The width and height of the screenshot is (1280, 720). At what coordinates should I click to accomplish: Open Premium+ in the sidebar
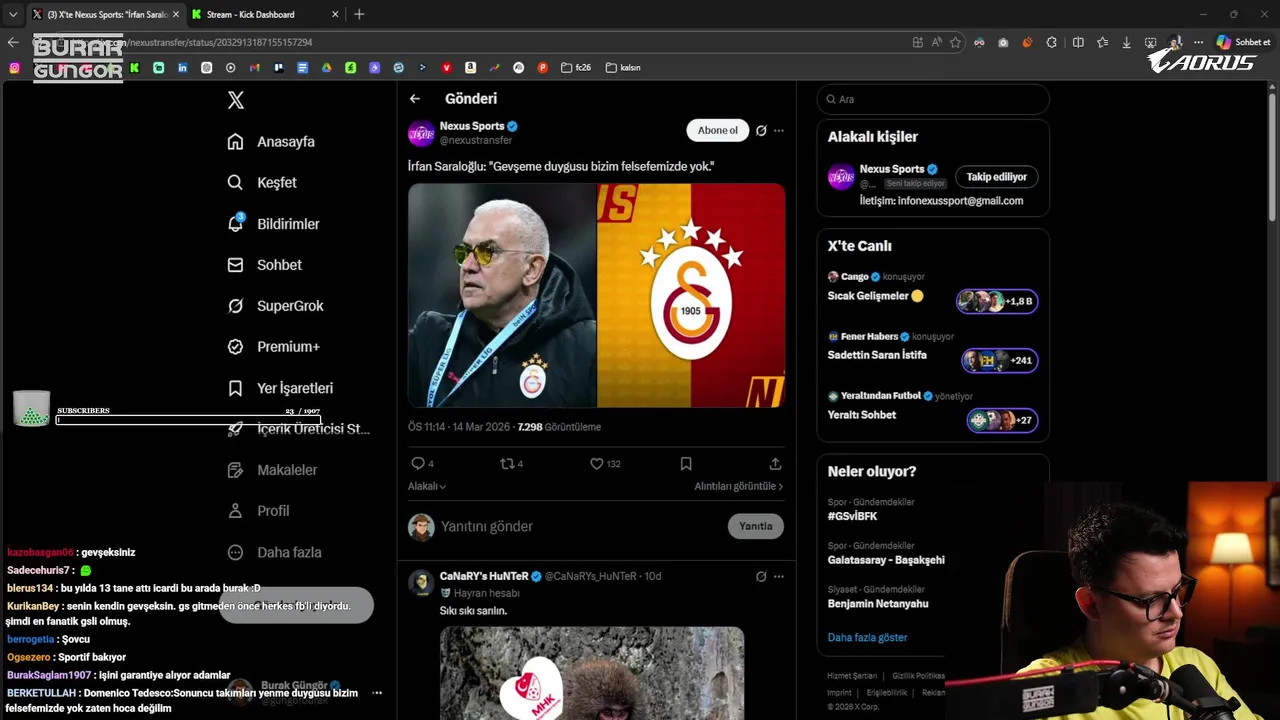[273, 347]
